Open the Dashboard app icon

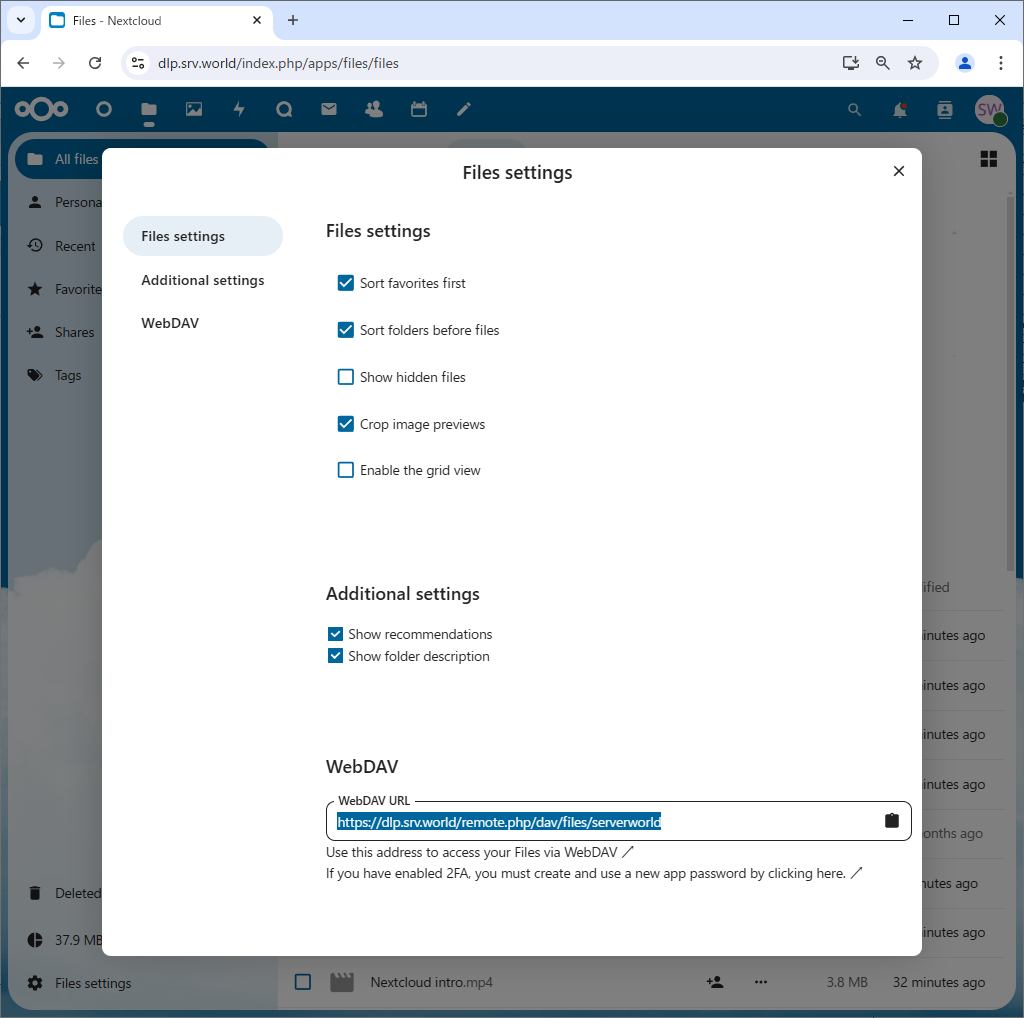pyautogui.click(x=103, y=109)
